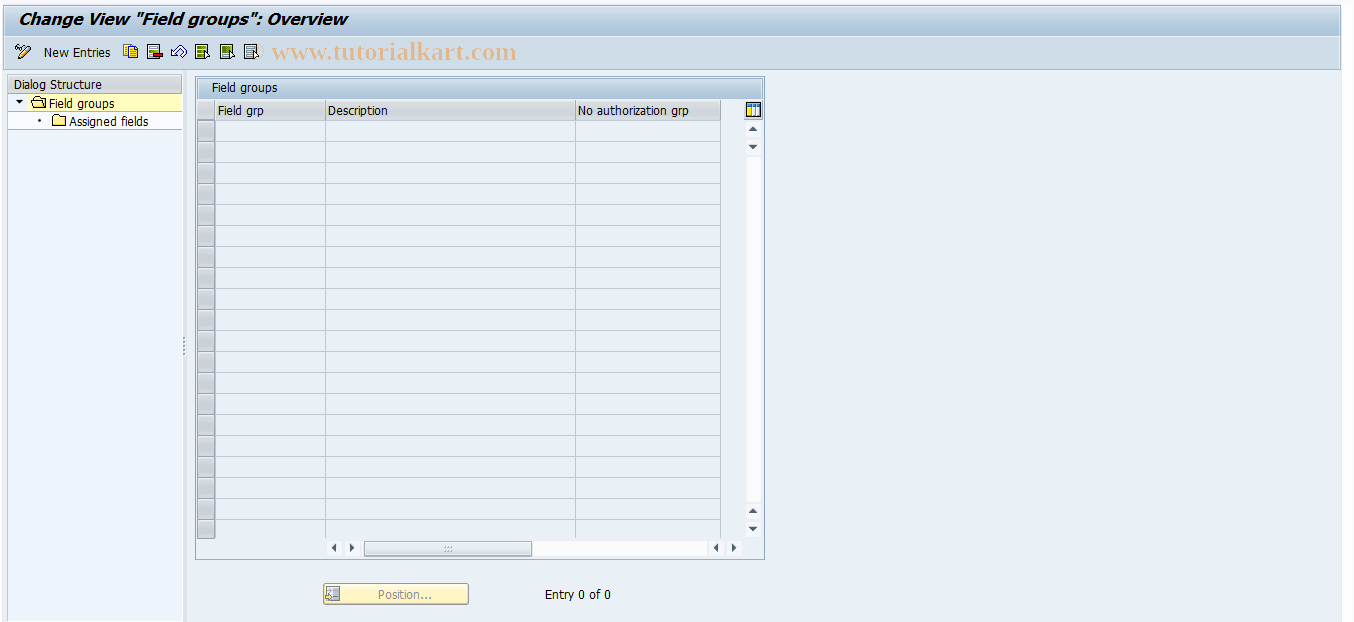Click the right arrow at the left end of the horizontal scrollbar
Screen dimensions: 1354x622
[351, 548]
